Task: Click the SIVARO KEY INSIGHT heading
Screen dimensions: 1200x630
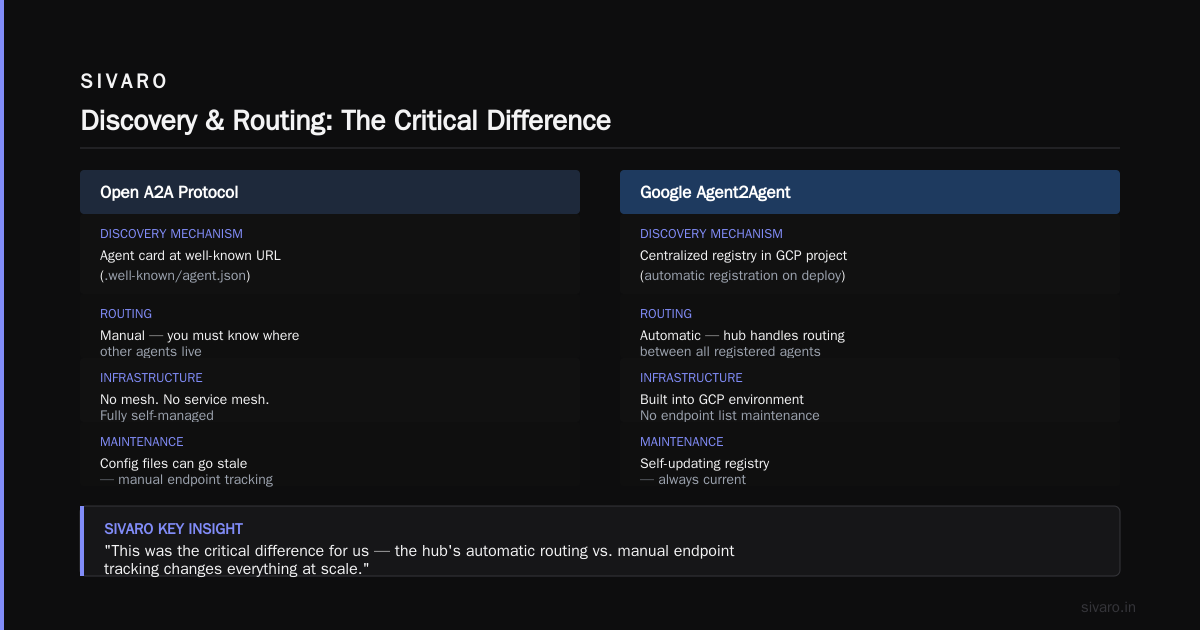Action: pyautogui.click(x=173, y=529)
